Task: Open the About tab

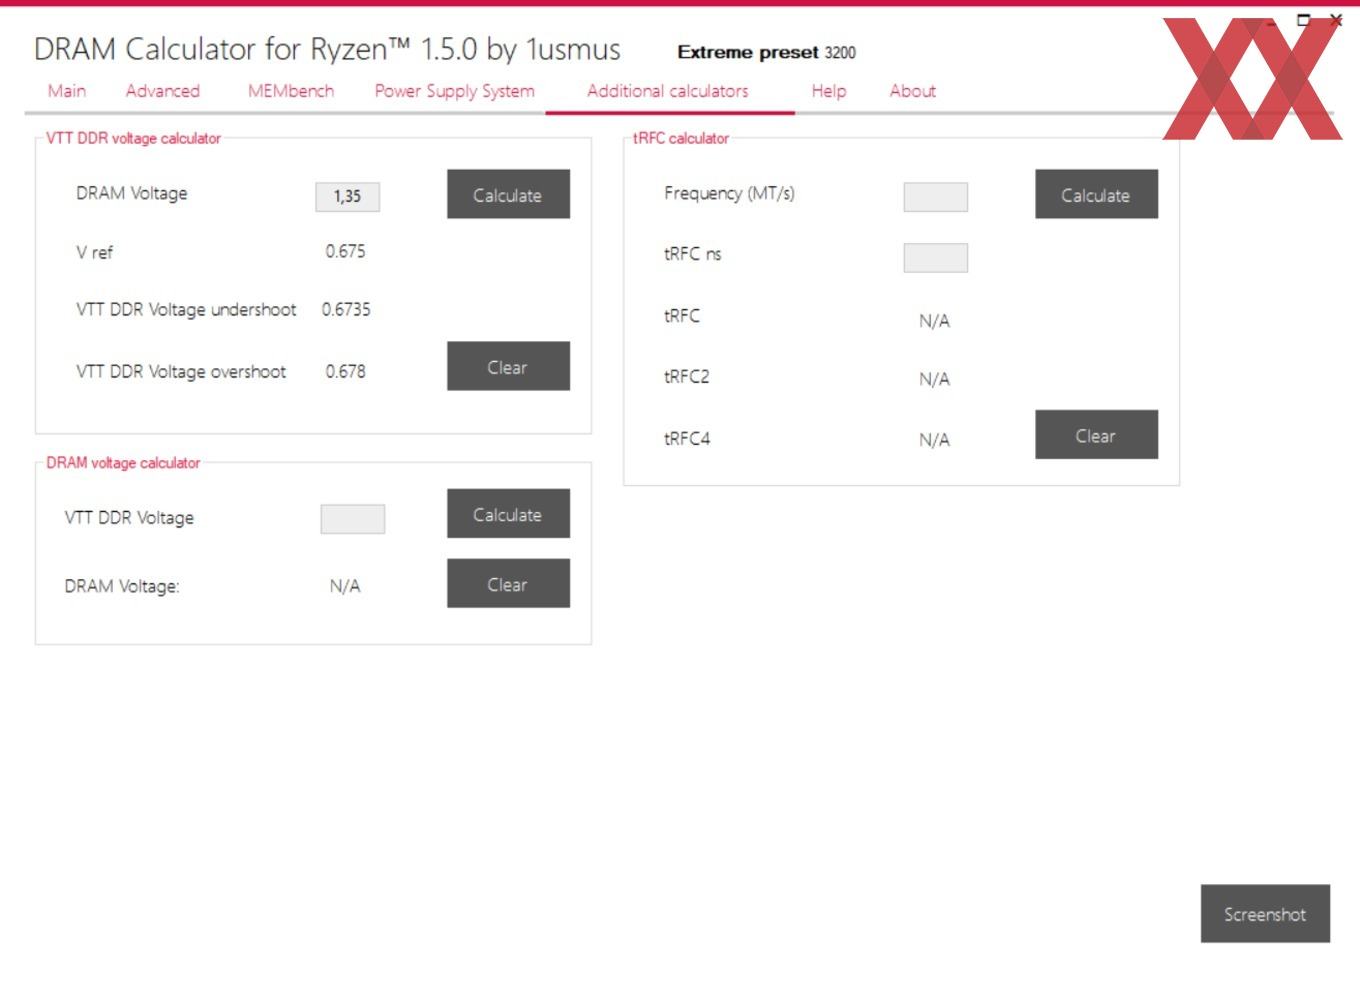Action: click(913, 91)
